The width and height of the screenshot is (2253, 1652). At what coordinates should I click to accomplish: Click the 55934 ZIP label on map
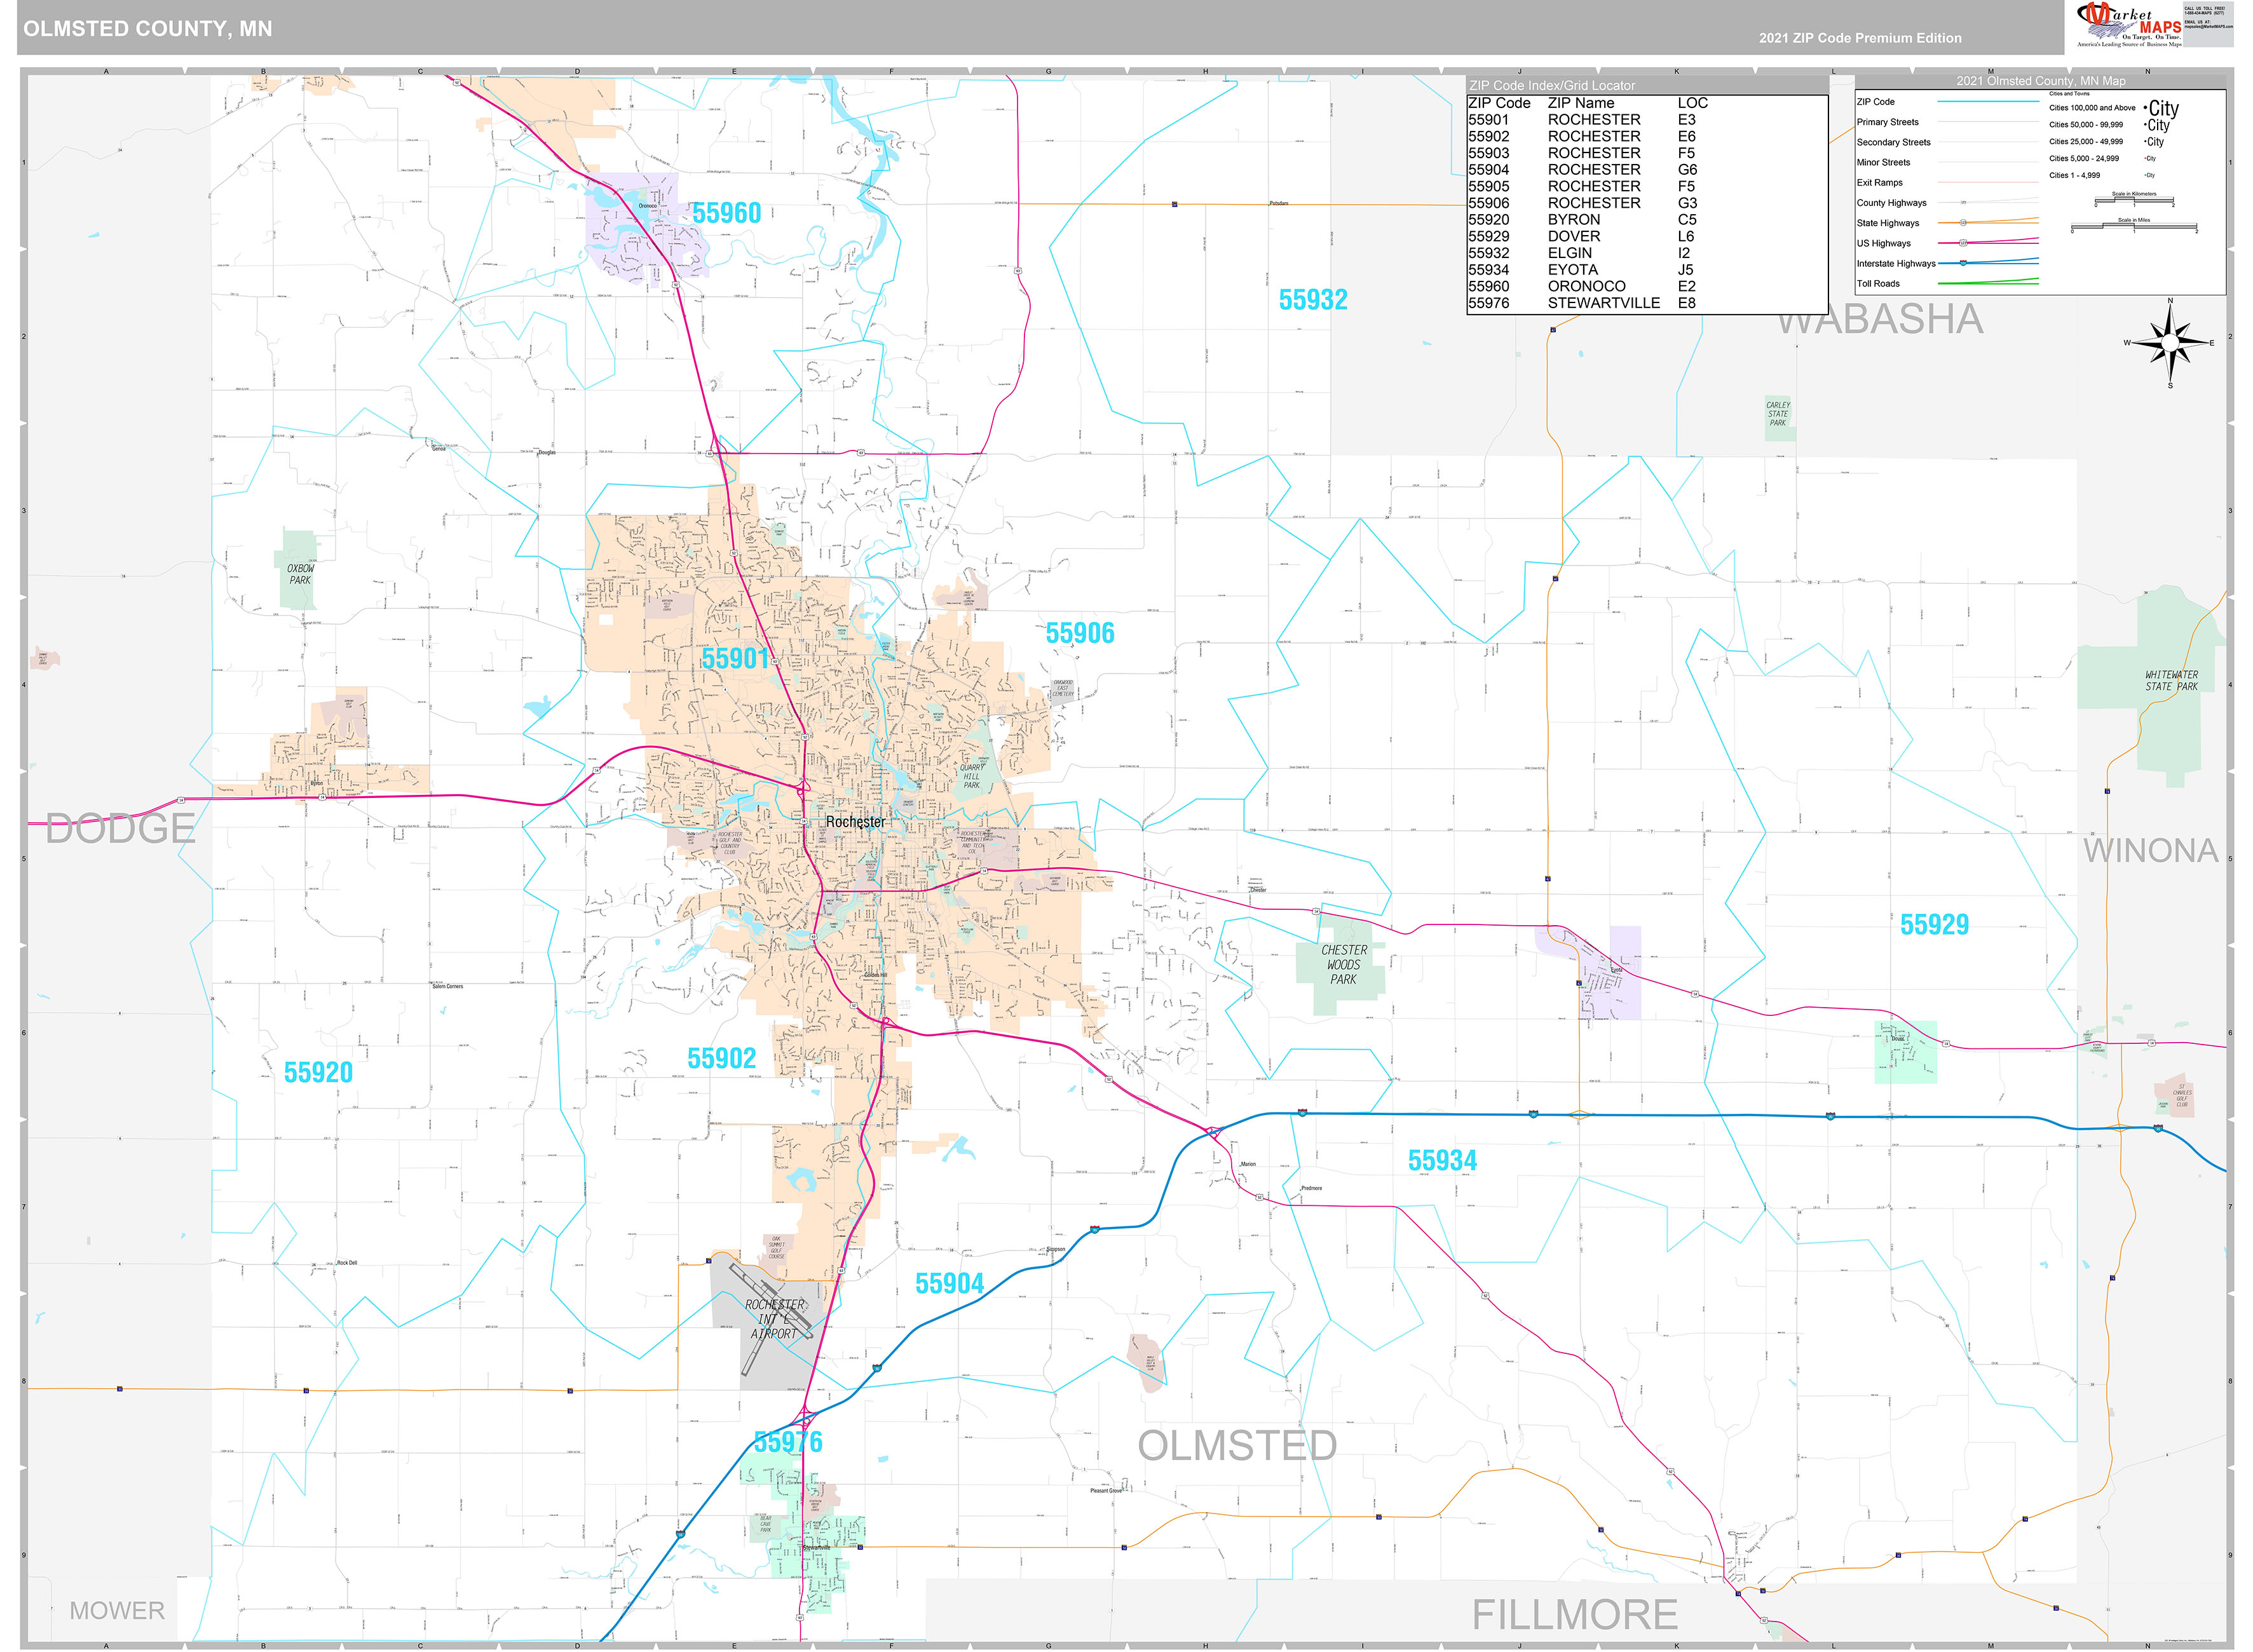click(1442, 1161)
